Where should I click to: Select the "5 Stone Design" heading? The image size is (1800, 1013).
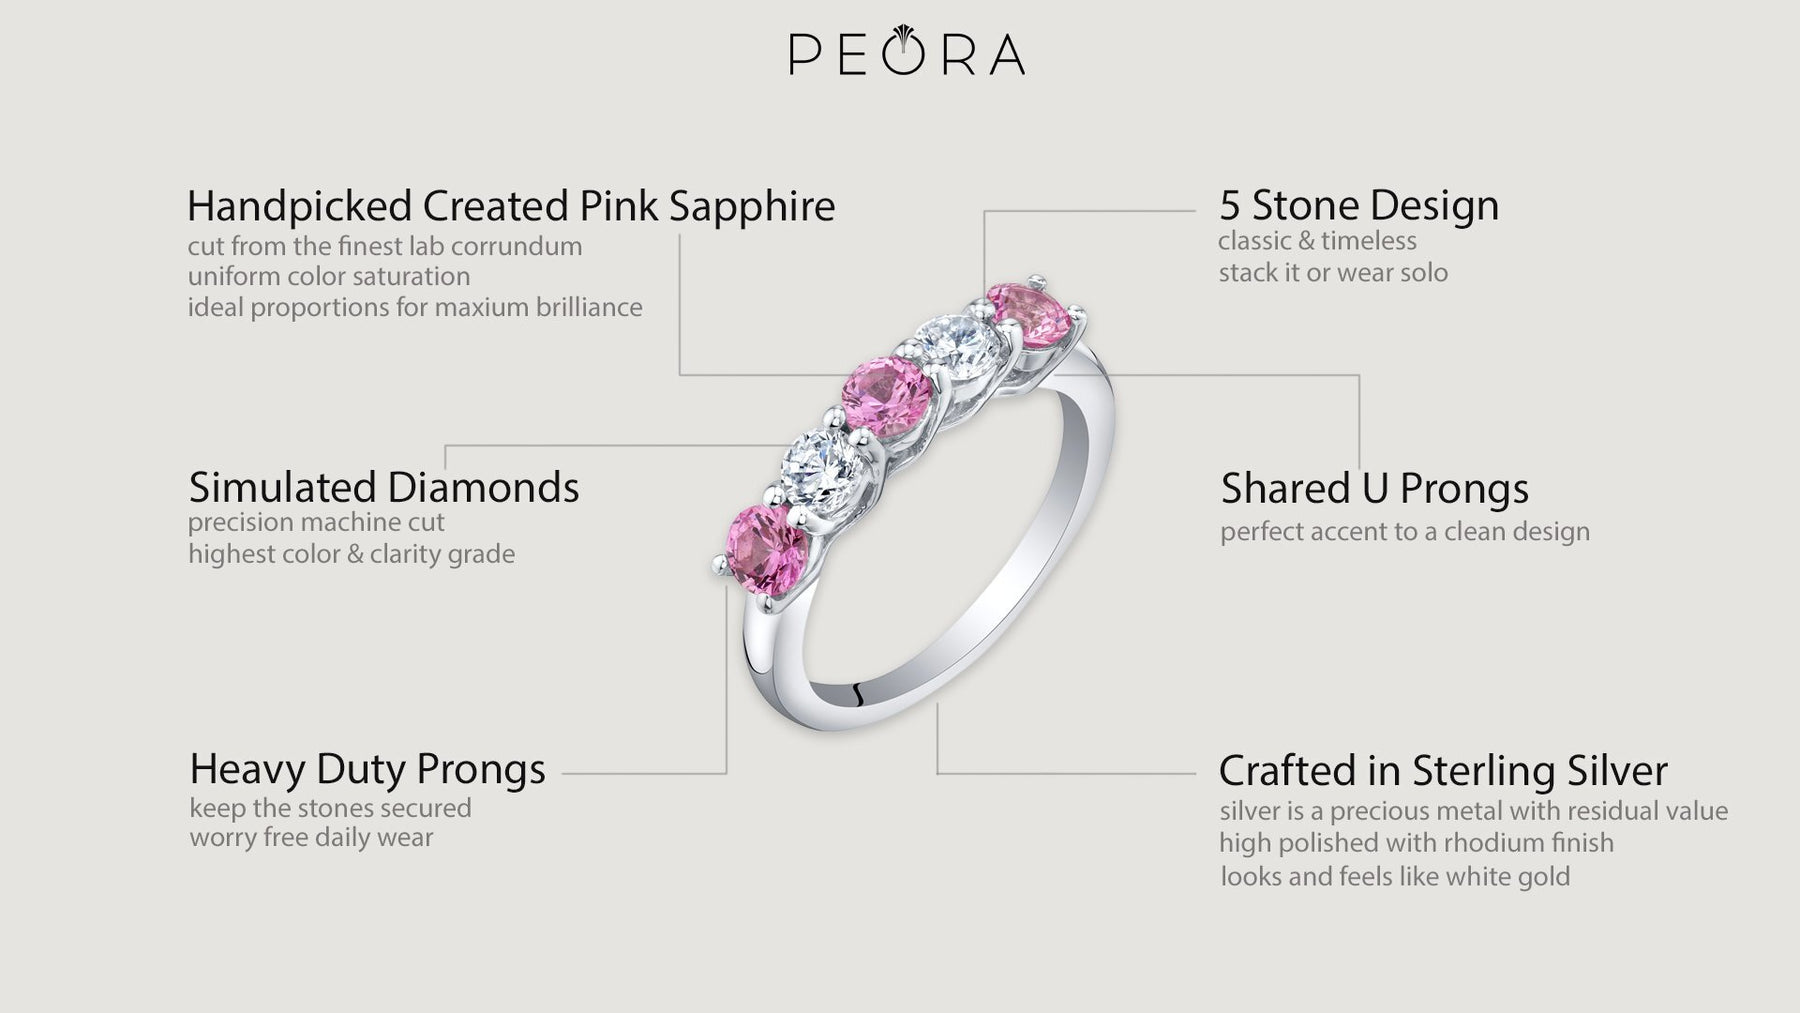pyautogui.click(x=1359, y=205)
